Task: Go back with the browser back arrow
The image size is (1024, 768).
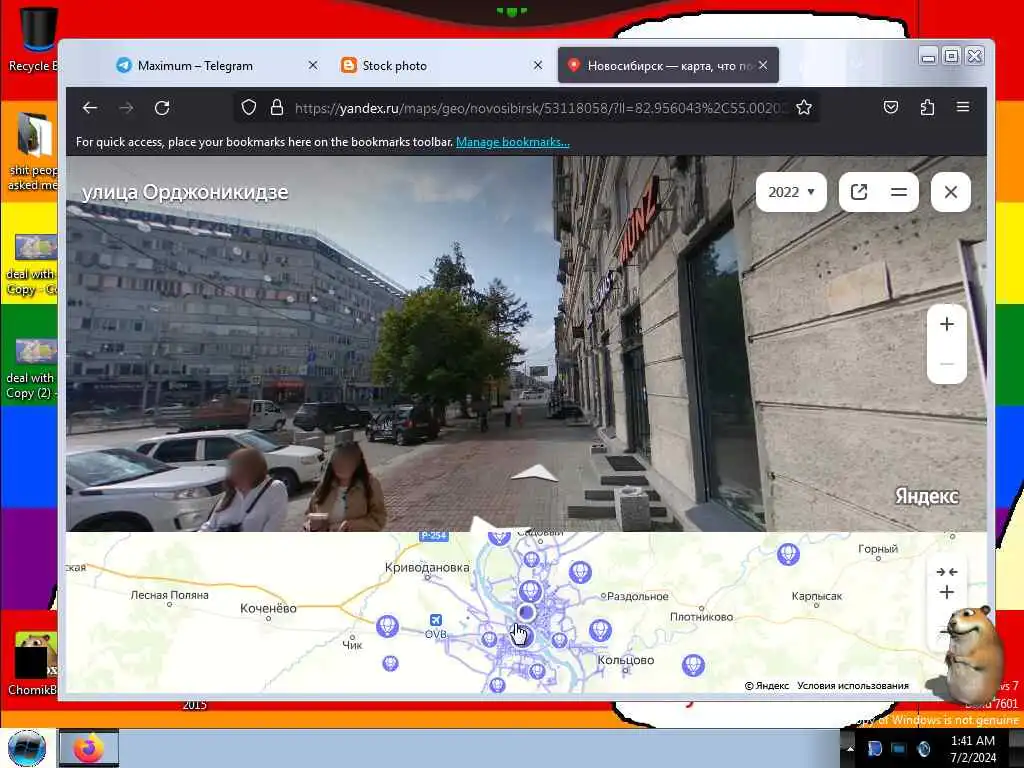Action: coord(90,108)
